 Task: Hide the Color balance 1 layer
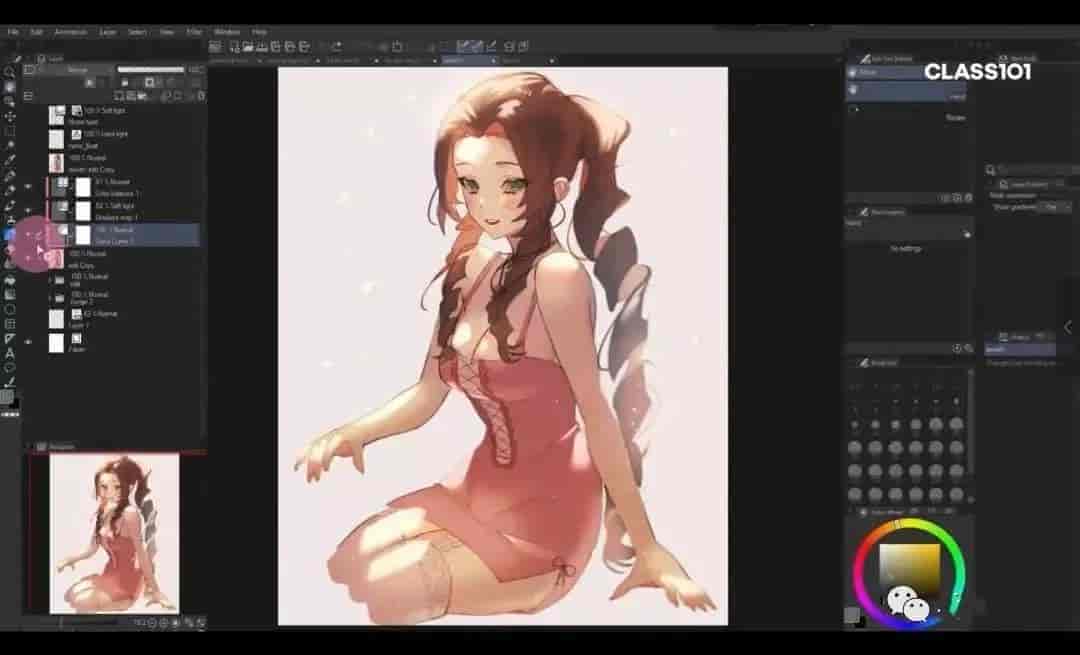pos(28,187)
